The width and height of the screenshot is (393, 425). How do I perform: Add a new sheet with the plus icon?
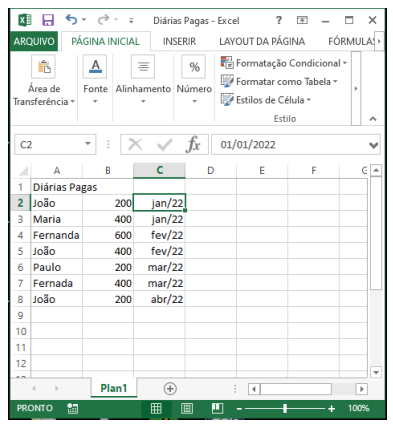tap(170, 388)
